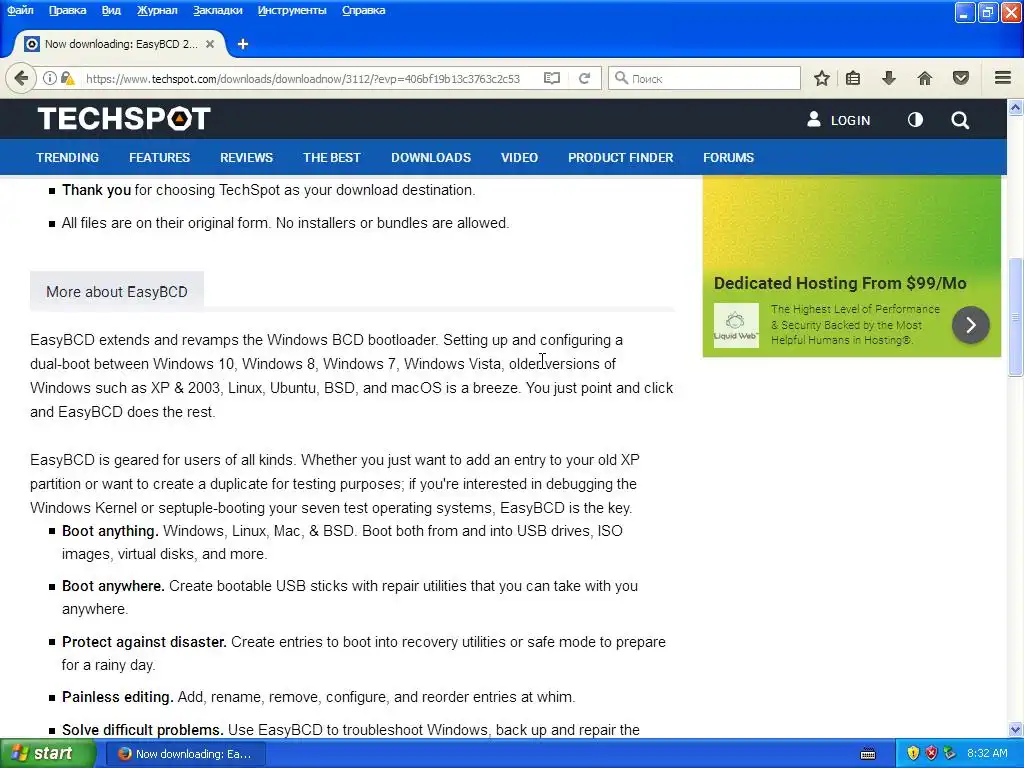
Task: Click the LOGIN user link
Action: pyautogui.click(x=839, y=120)
